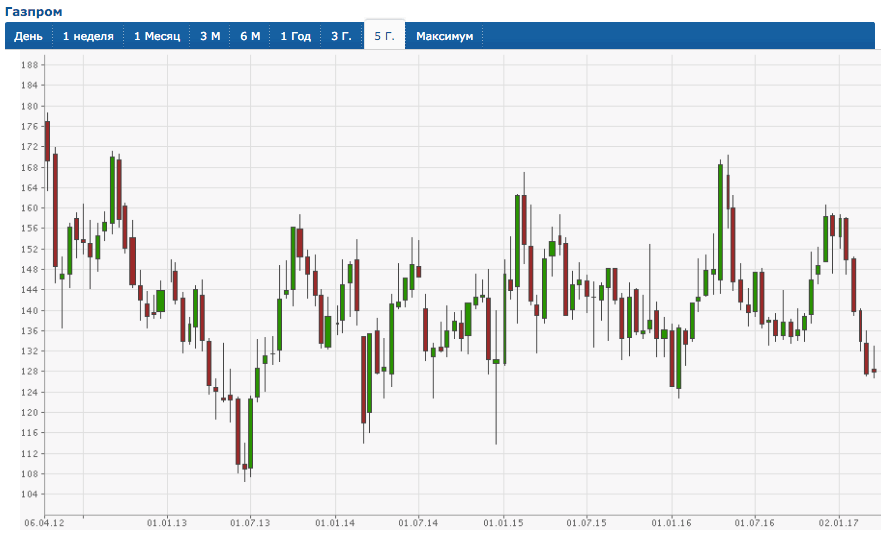Show the 1 Месяц chart range
Screen dimensions: 881x534
(x=157, y=36)
